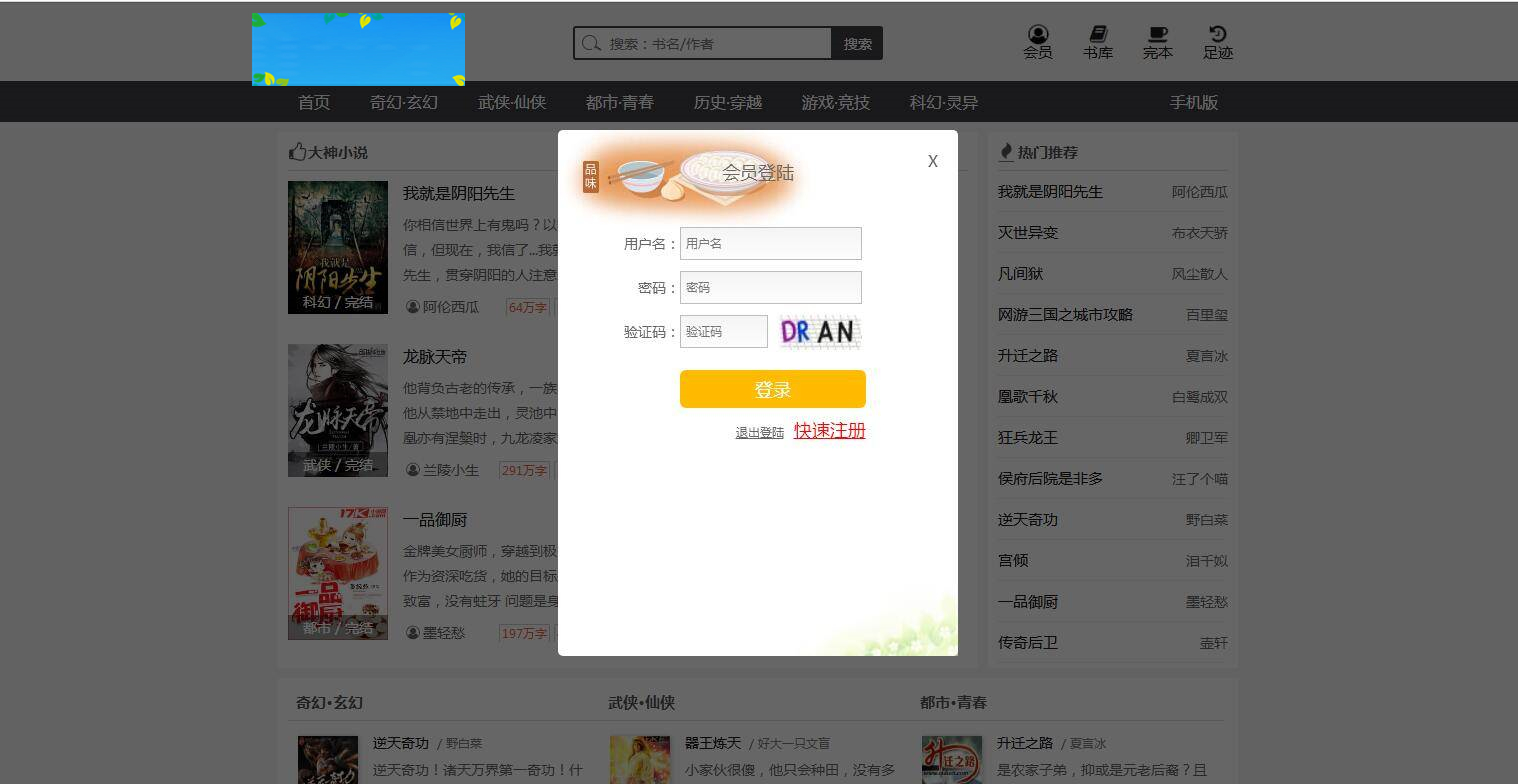Switch to the 武侠·仙侠 tab
The width and height of the screenshot is (1518, 784).
click(511, 101)
